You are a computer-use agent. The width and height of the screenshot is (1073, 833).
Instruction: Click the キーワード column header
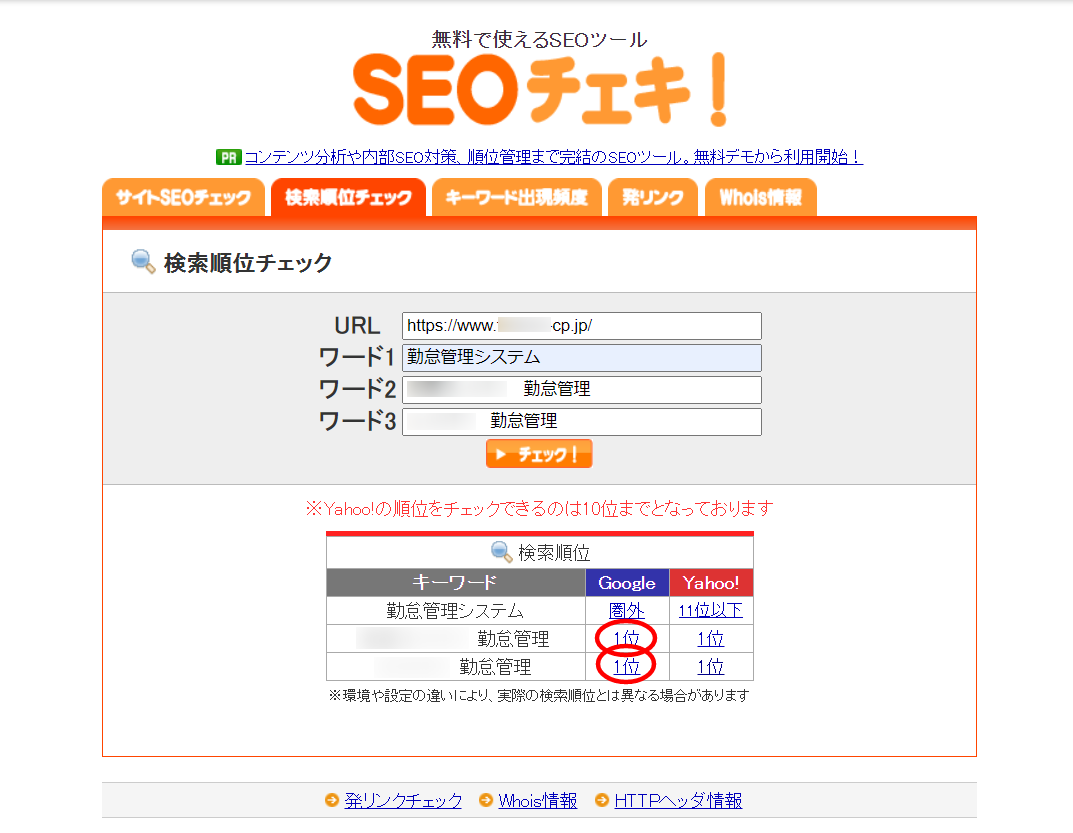456,582
